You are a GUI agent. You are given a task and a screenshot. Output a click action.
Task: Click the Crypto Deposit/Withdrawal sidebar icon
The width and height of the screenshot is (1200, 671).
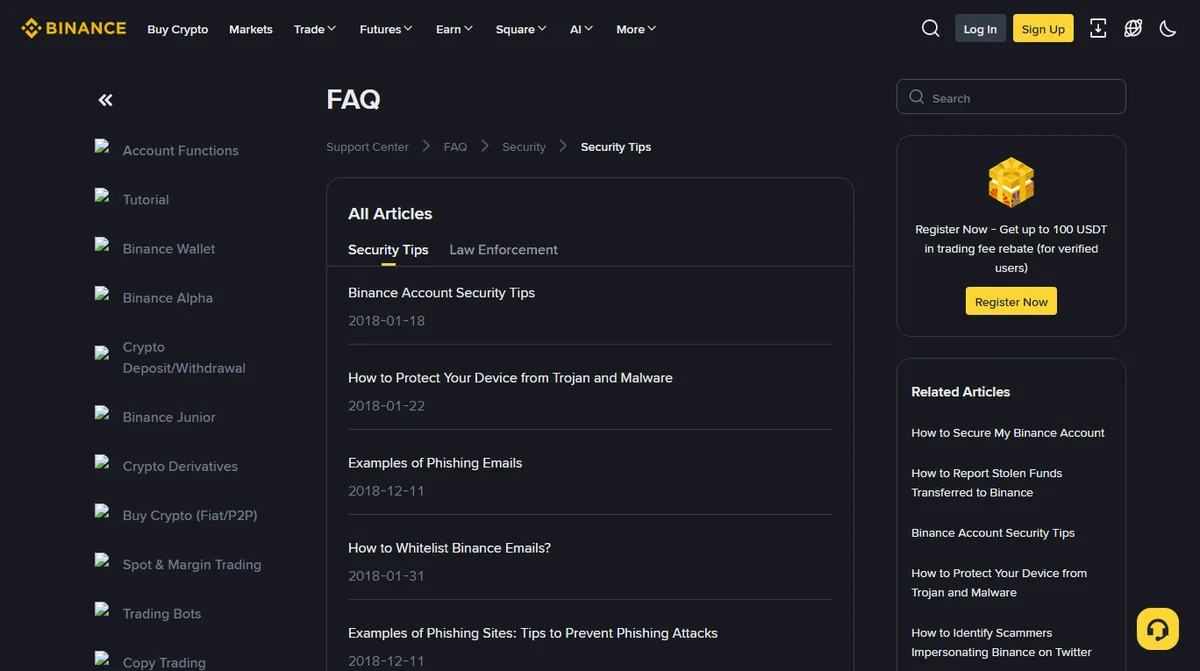(102, 353)
